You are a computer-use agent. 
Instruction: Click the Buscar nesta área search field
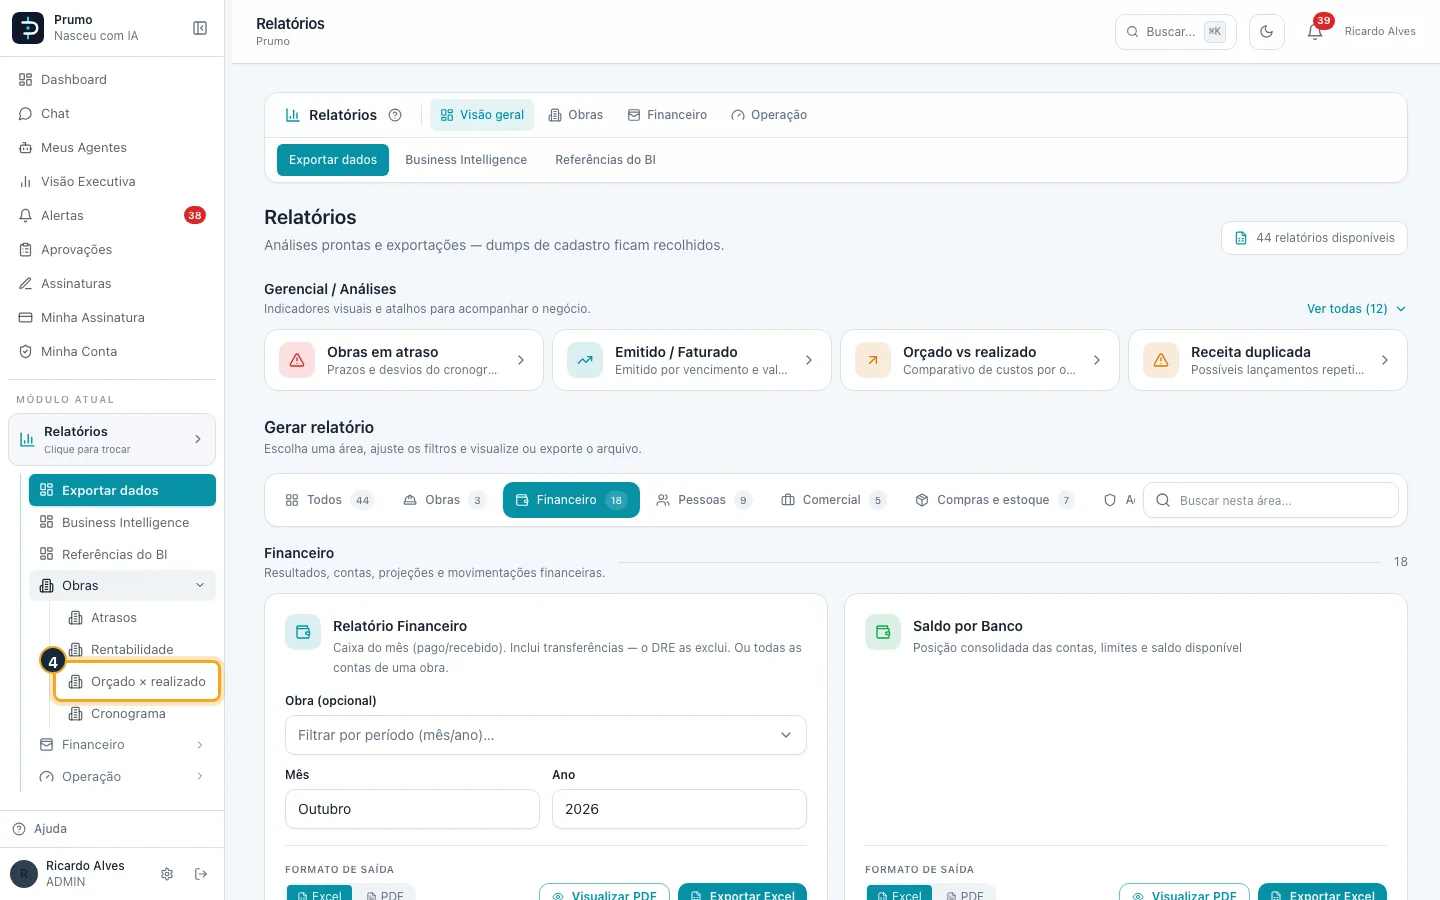pos(1270,500)
